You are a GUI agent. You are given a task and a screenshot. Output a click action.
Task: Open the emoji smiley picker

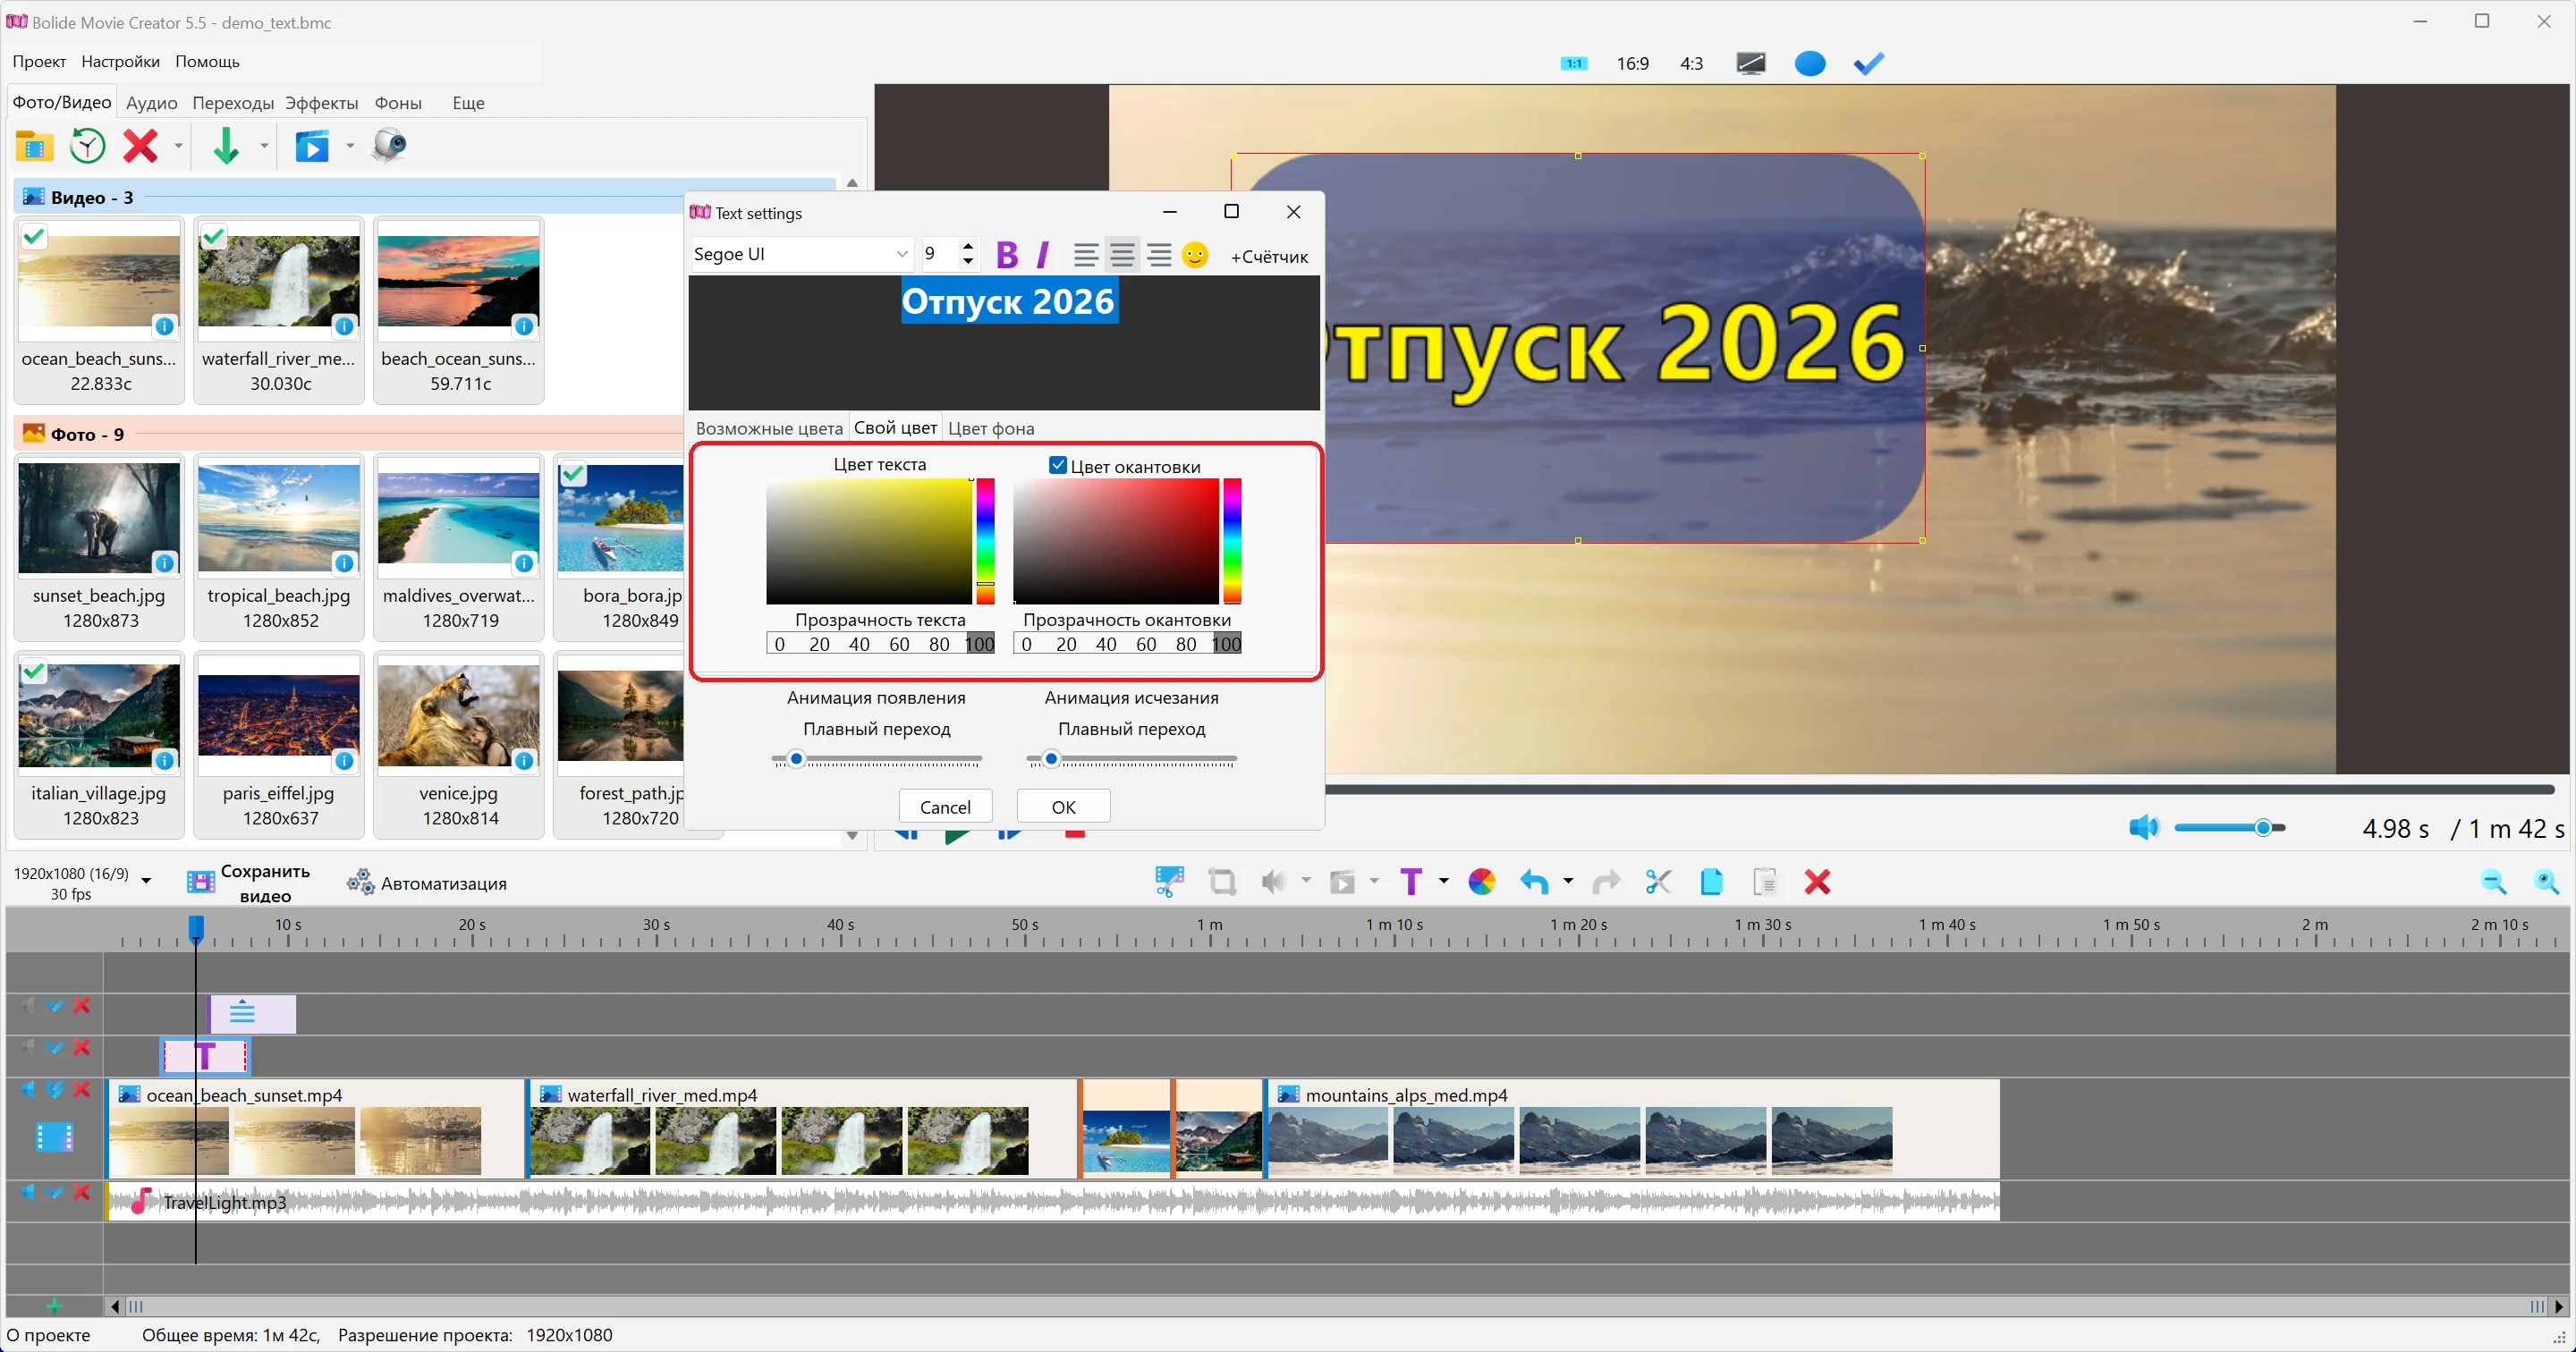1195,255
